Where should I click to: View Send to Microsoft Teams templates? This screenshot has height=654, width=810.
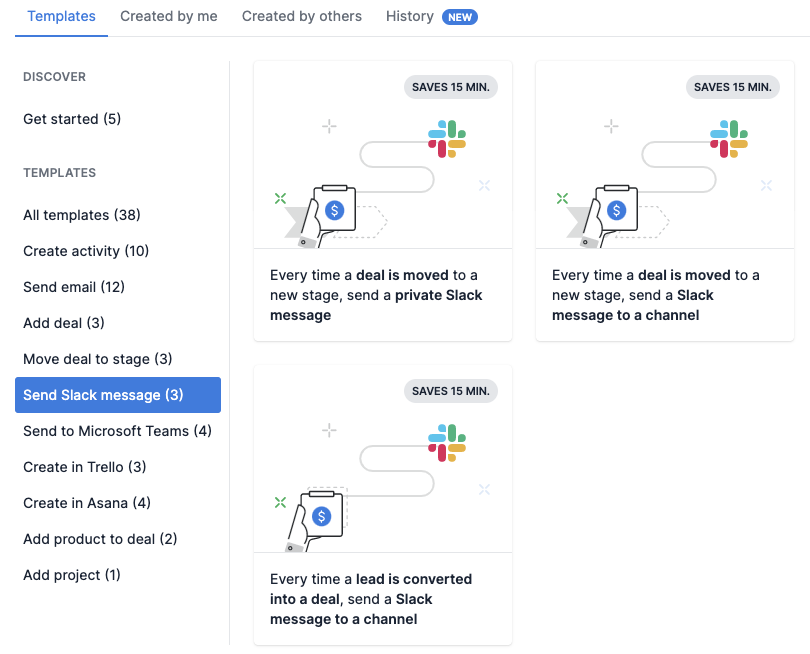click(x=117, y=431)
